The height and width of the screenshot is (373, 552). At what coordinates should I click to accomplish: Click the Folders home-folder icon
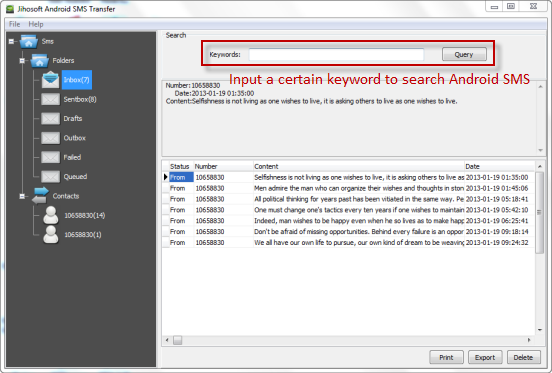pos(40,61)
